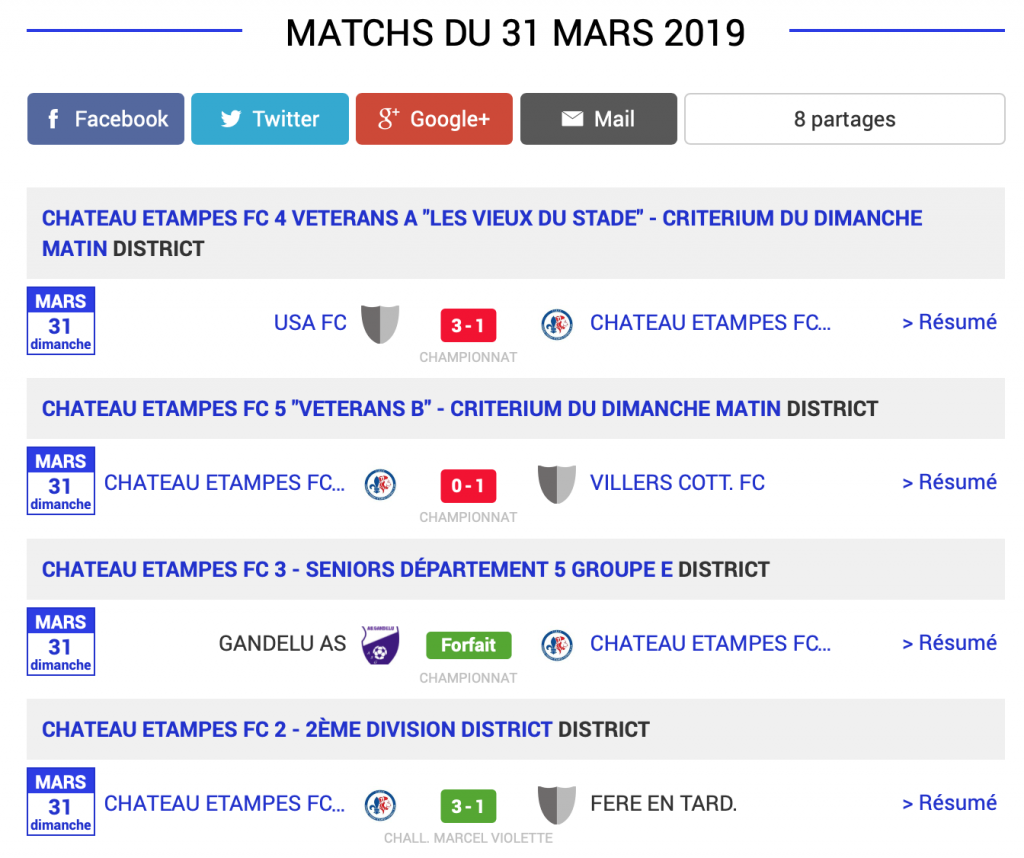1024x858 pixels.
Task: Click the red 3-1 score badge
Action: click(x=468, y=326)
